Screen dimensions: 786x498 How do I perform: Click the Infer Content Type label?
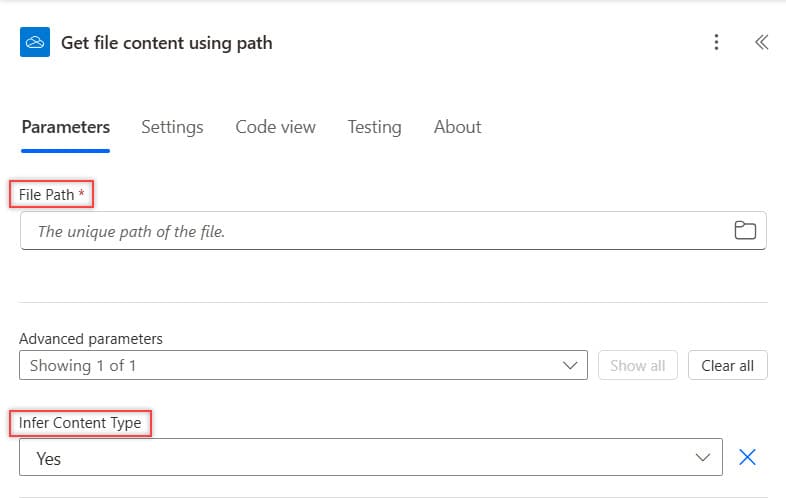(80, 423)
